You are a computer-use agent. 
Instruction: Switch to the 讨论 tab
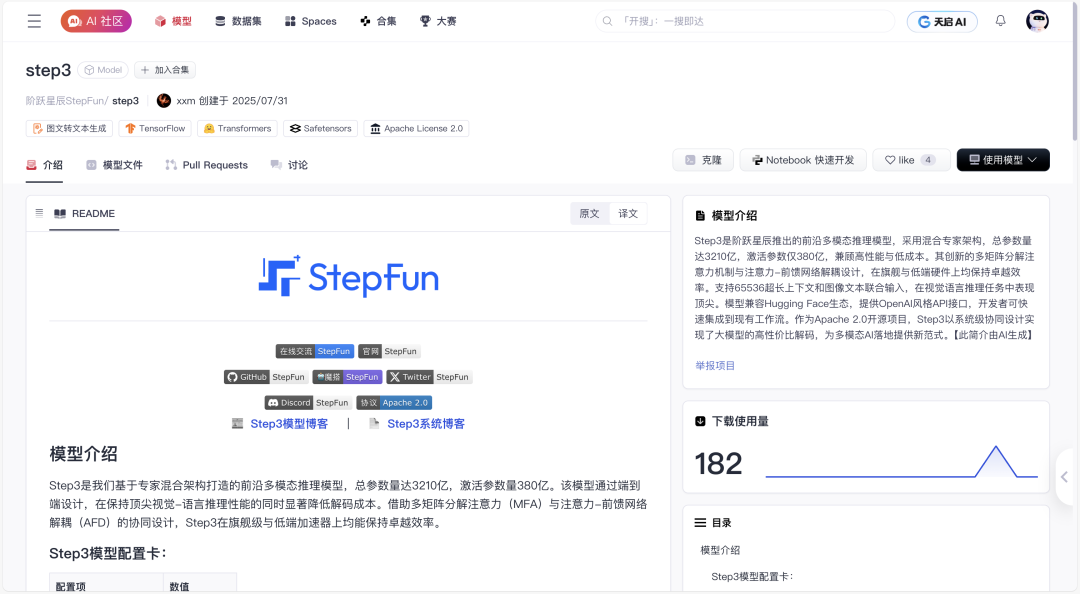(289, 165)
